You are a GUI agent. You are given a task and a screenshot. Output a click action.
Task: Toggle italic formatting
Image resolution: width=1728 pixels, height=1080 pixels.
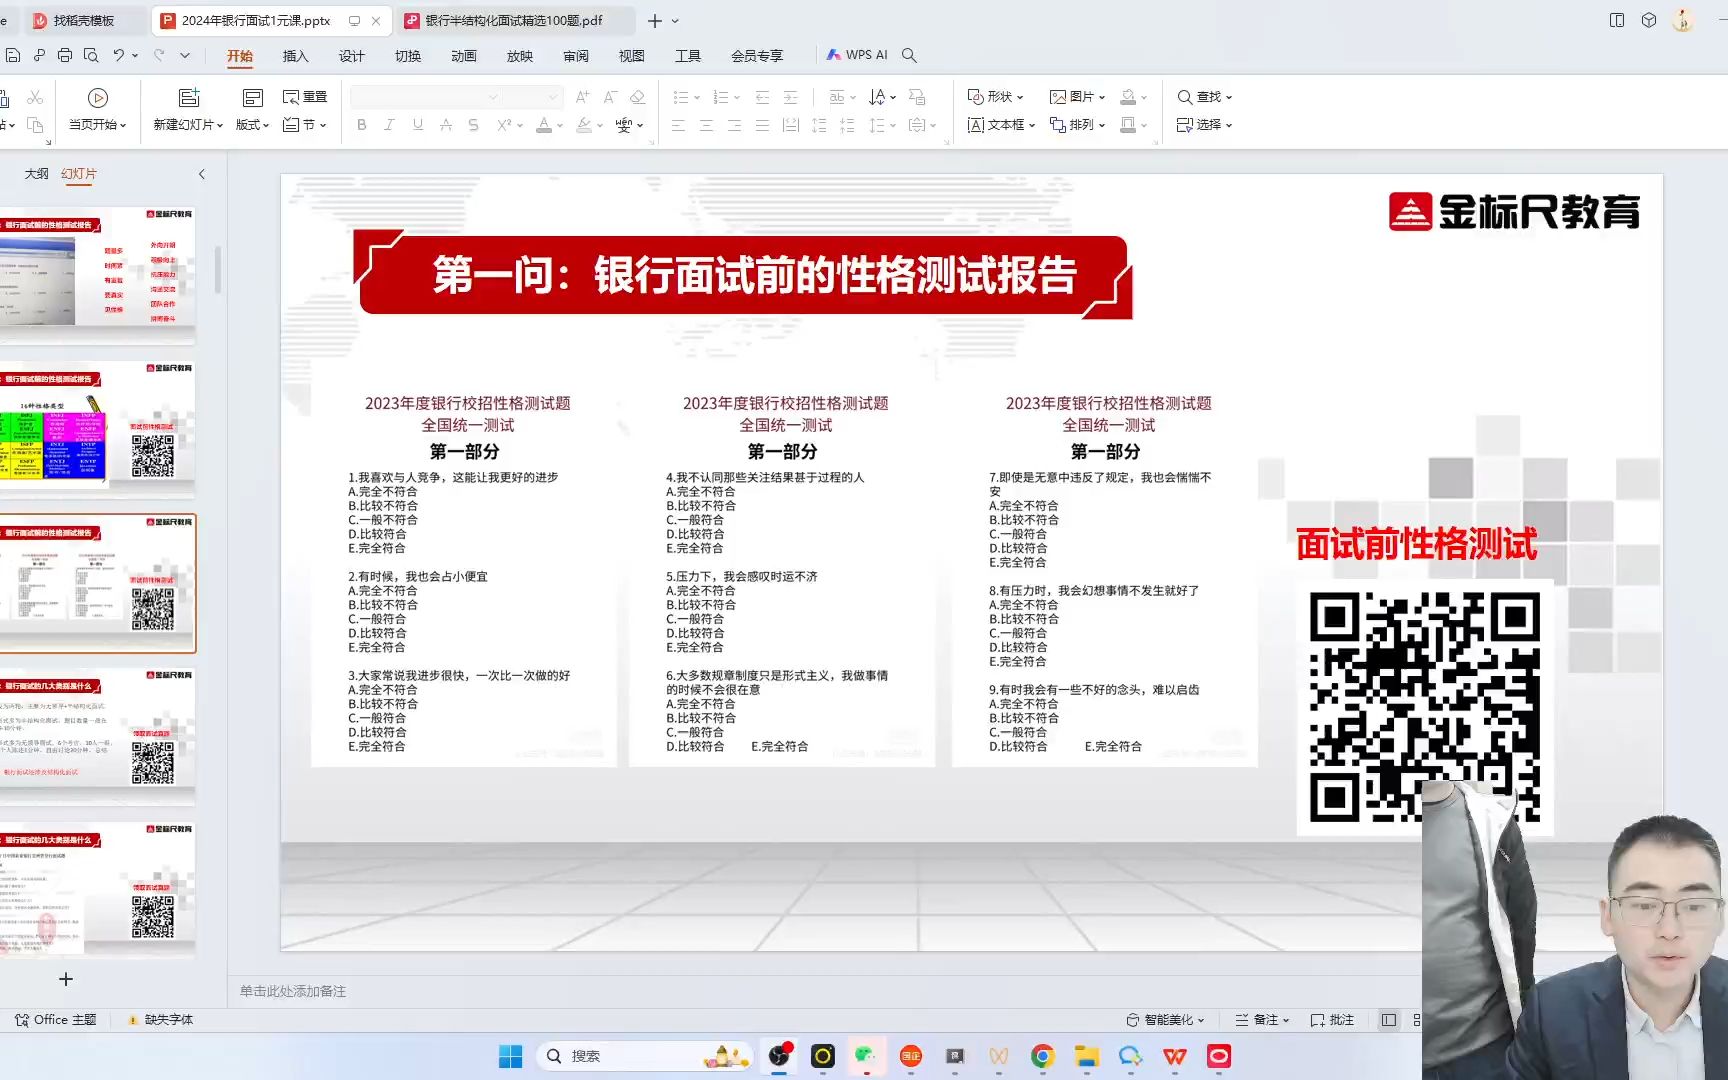pyautogui.click(x=390, y=125)
